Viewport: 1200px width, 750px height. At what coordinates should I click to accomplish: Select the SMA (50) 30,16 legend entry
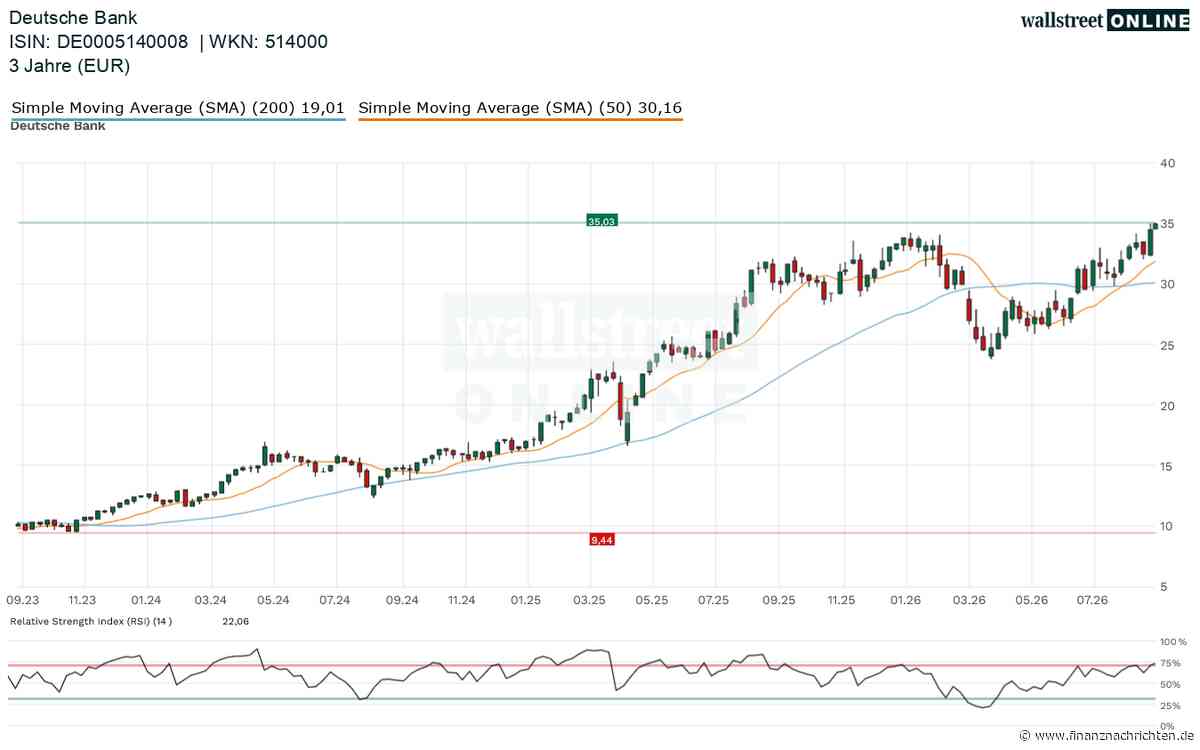pos(521,107)
